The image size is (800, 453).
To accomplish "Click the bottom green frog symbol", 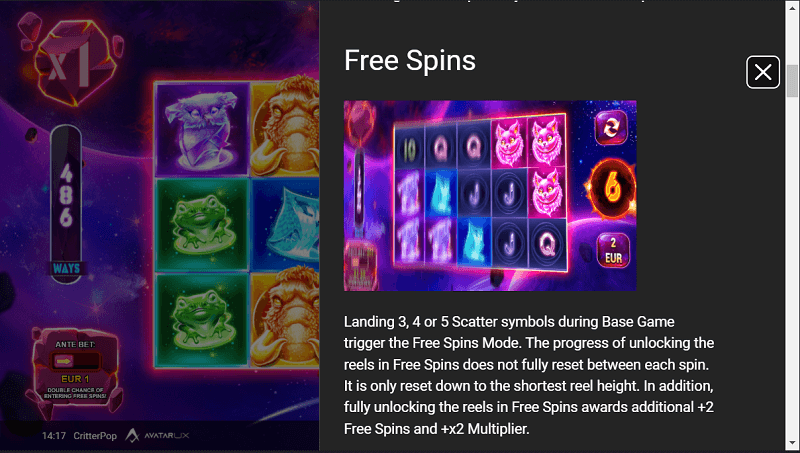I will (x=202, y=320).
